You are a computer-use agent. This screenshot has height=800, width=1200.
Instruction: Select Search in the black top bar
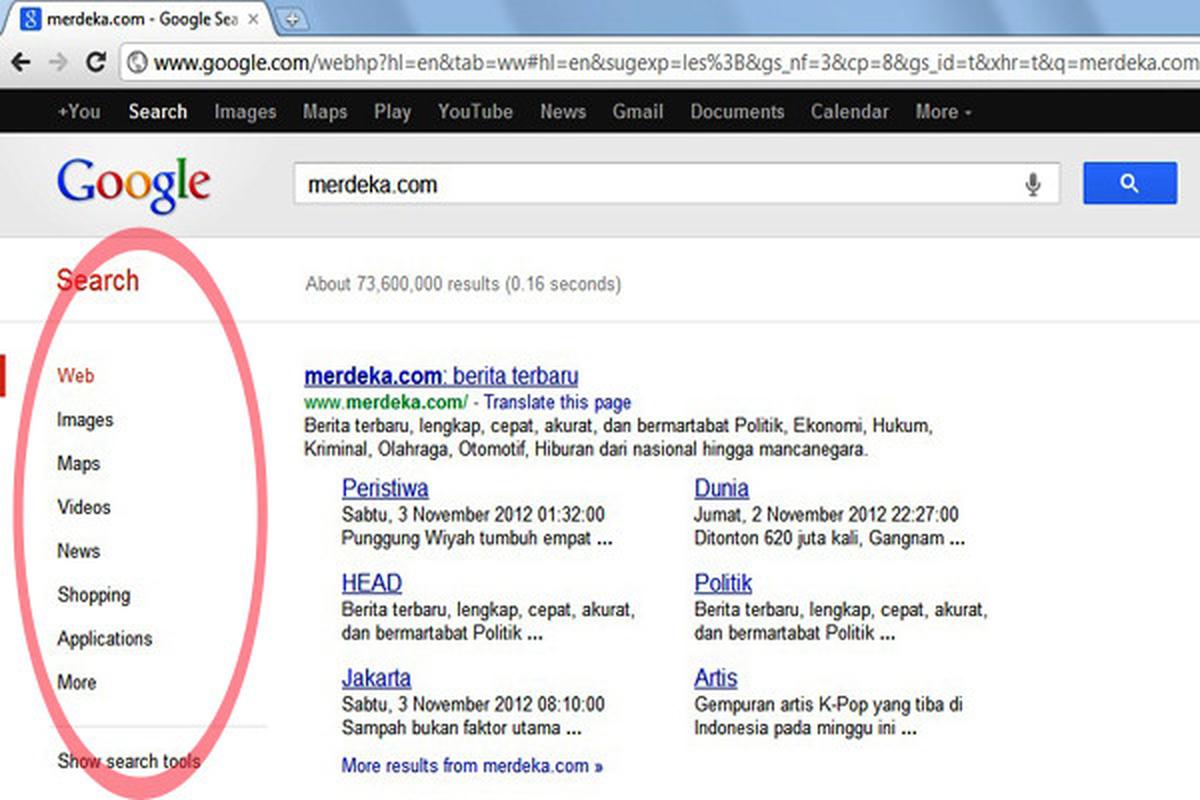pyautogui.click(x=157, y=111)
